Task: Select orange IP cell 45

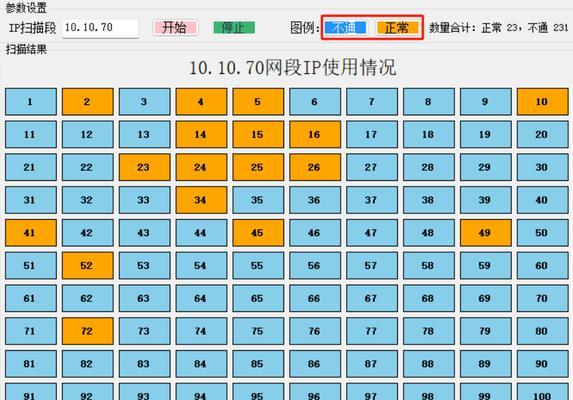Action: 258,233
